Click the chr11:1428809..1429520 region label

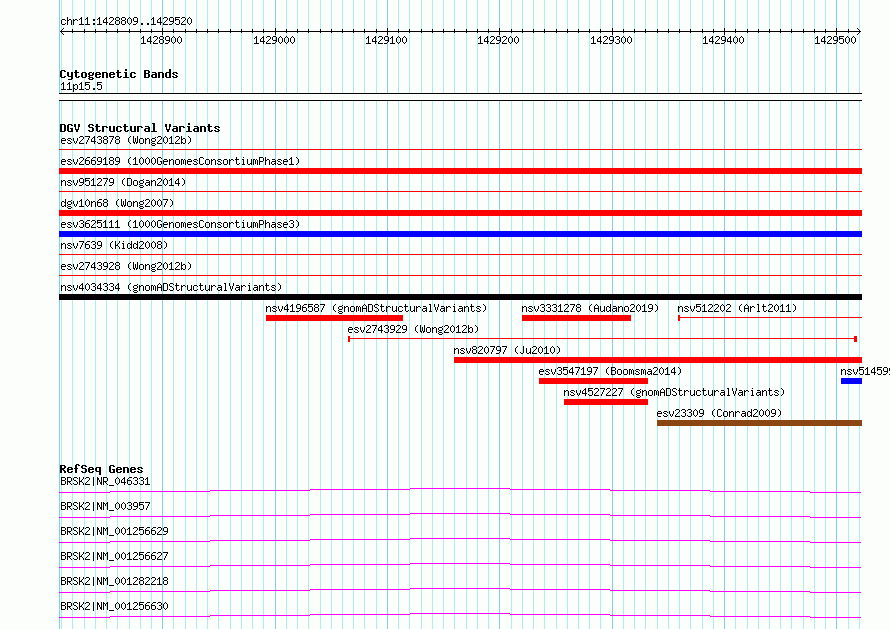coord(126,22)
